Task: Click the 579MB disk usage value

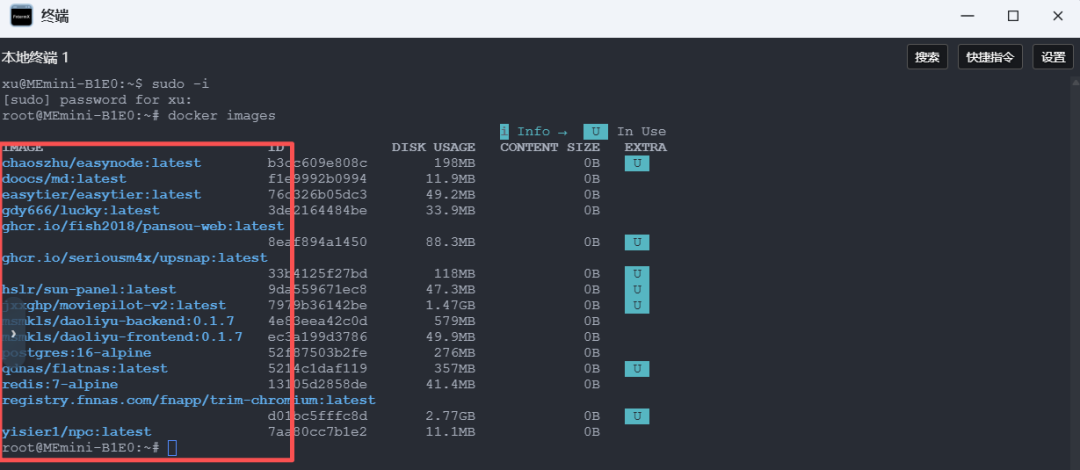Action: pos(455,321)
